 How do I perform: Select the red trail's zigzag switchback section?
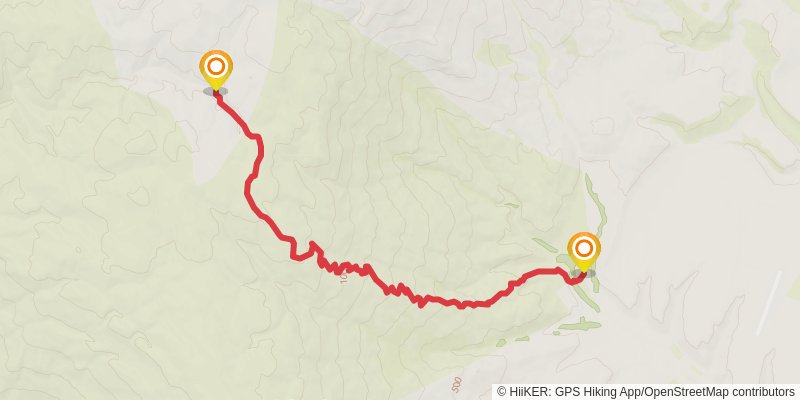coord(367,273)
